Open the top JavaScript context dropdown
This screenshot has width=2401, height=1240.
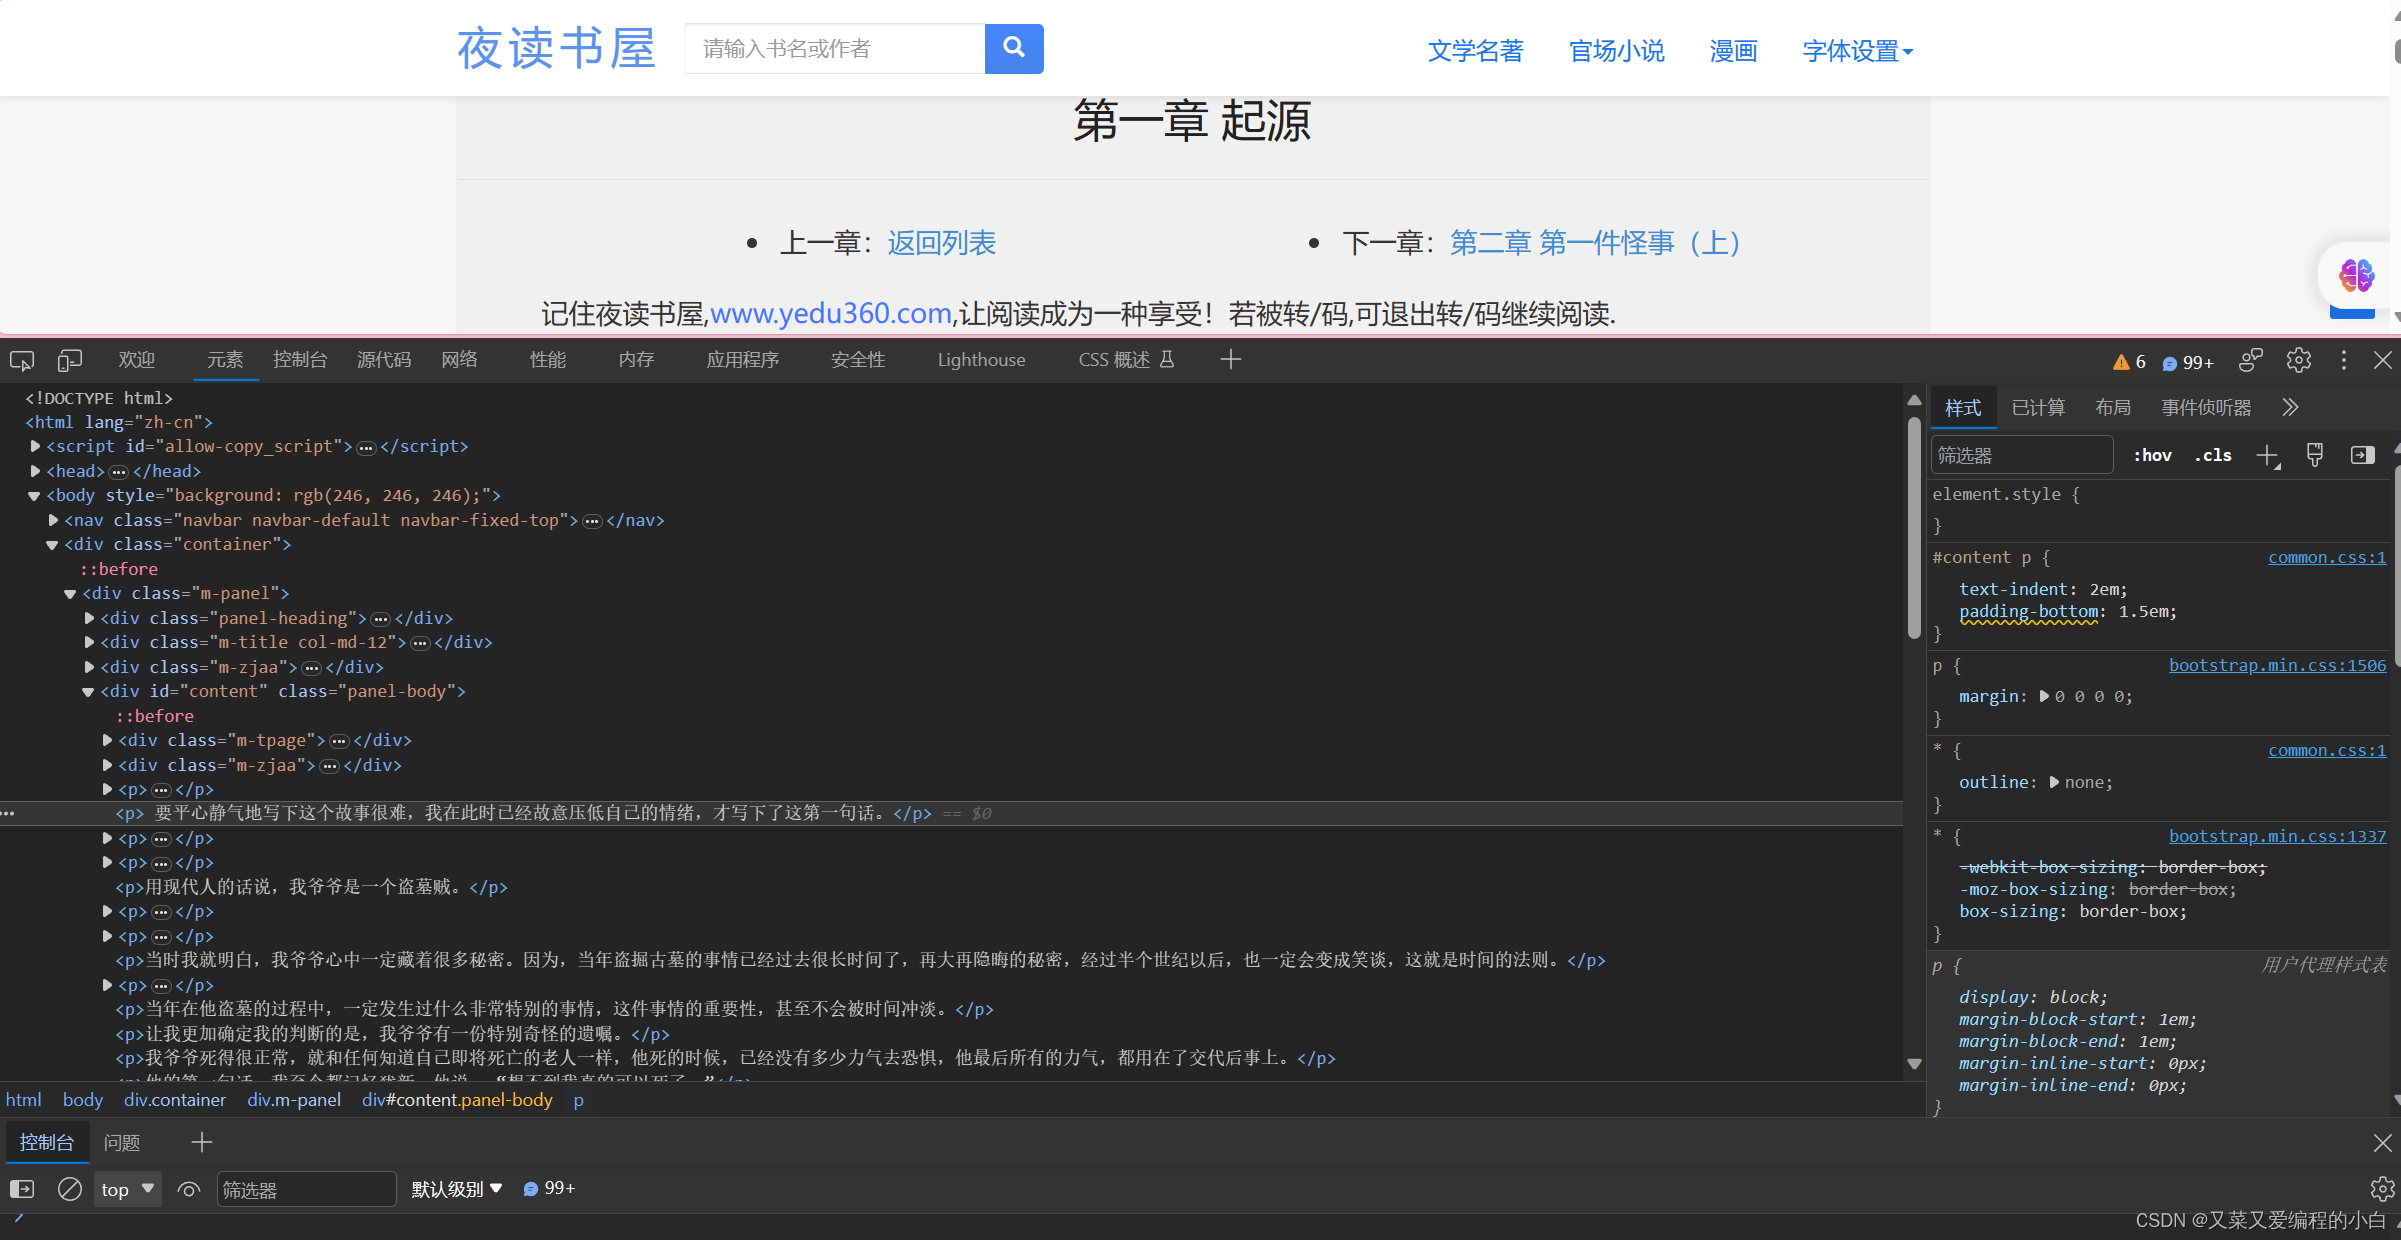[127, 1189]
